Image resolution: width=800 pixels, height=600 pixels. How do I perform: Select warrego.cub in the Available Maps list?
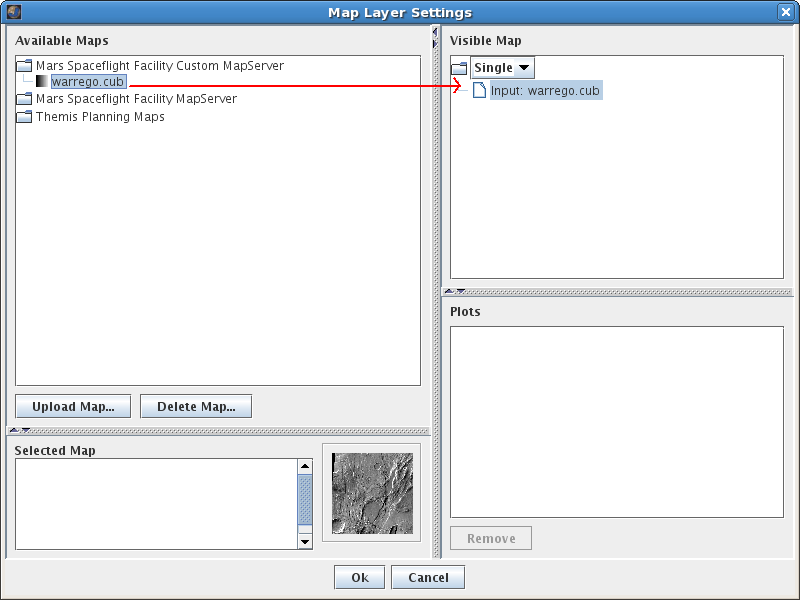click(87, 81)
